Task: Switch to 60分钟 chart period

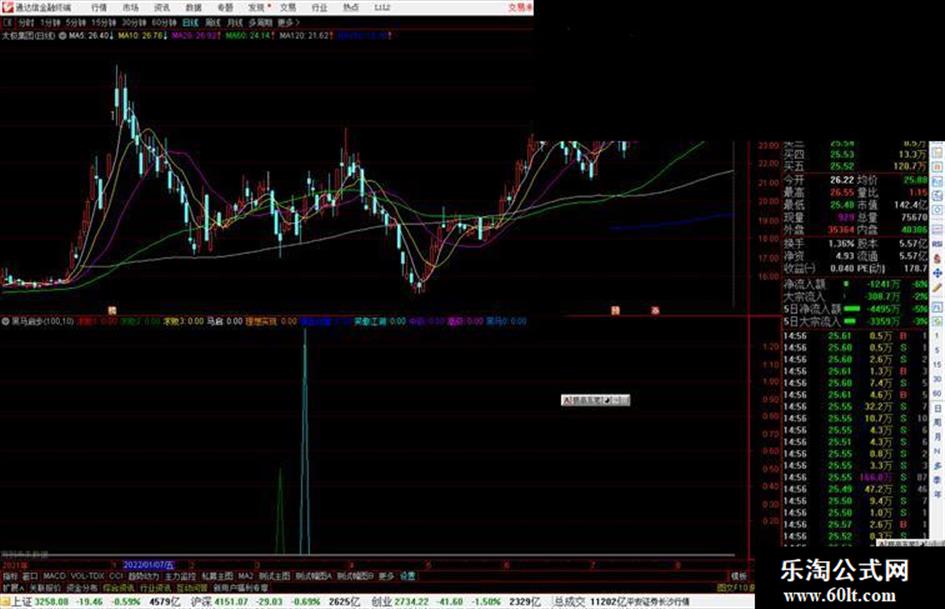Action: 164,22
